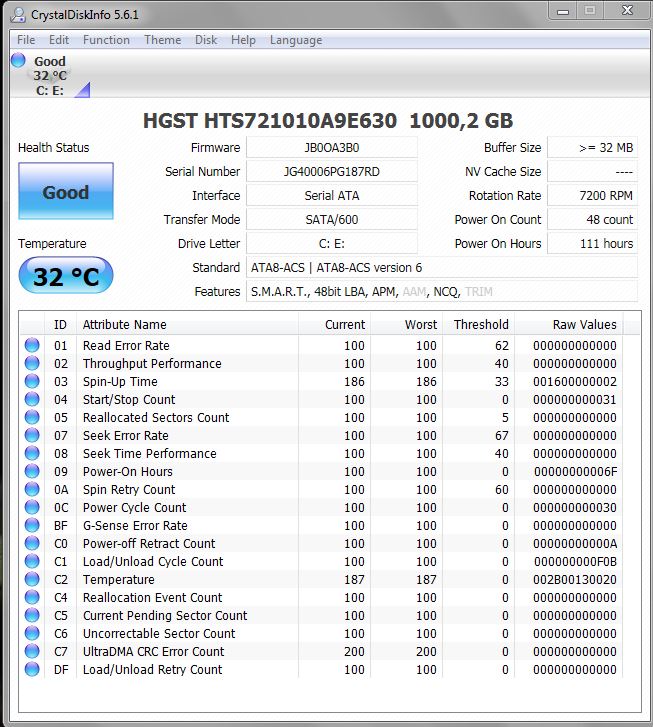This screenshot has width=653, height=727.
Task: Click the Current column header
Action: tap(334, 325)
